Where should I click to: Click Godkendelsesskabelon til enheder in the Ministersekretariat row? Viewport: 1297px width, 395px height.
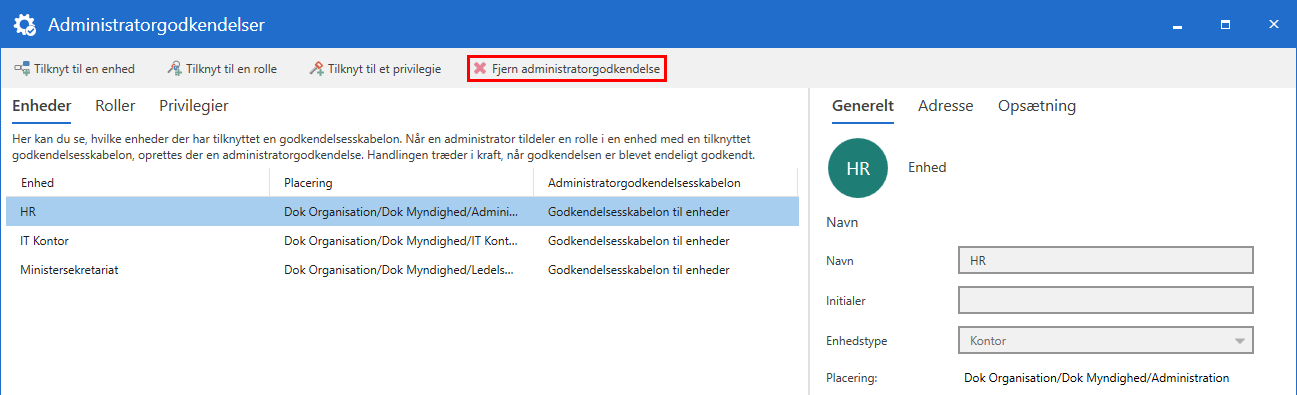coord(638,270)
